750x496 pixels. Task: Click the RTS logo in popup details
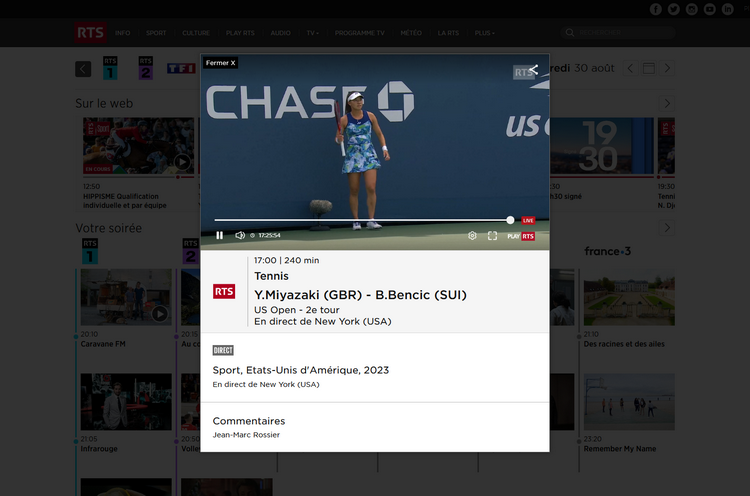coord(224,291)
